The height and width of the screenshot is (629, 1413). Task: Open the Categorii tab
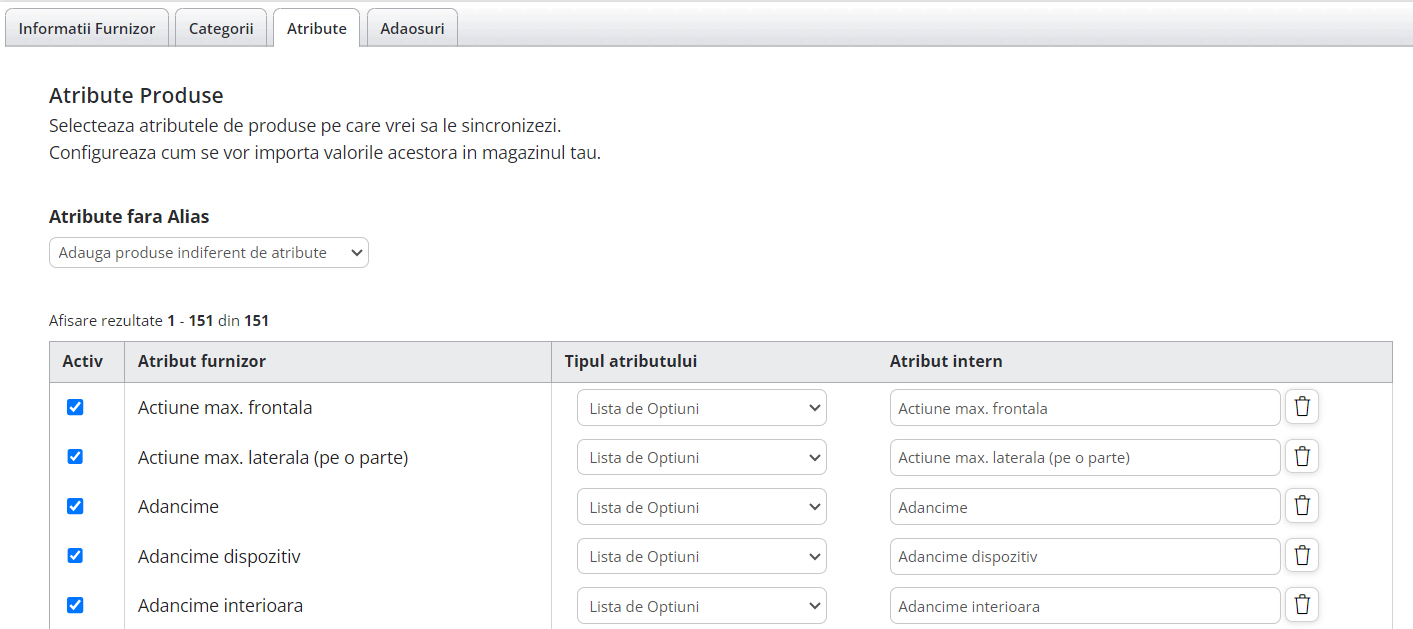221,28
